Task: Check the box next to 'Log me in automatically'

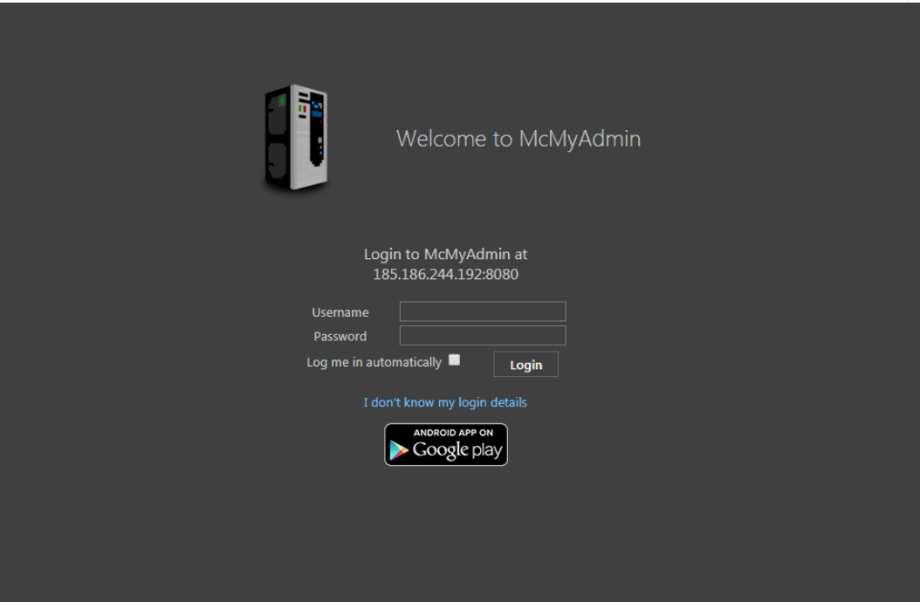Action: click(454, 358)
